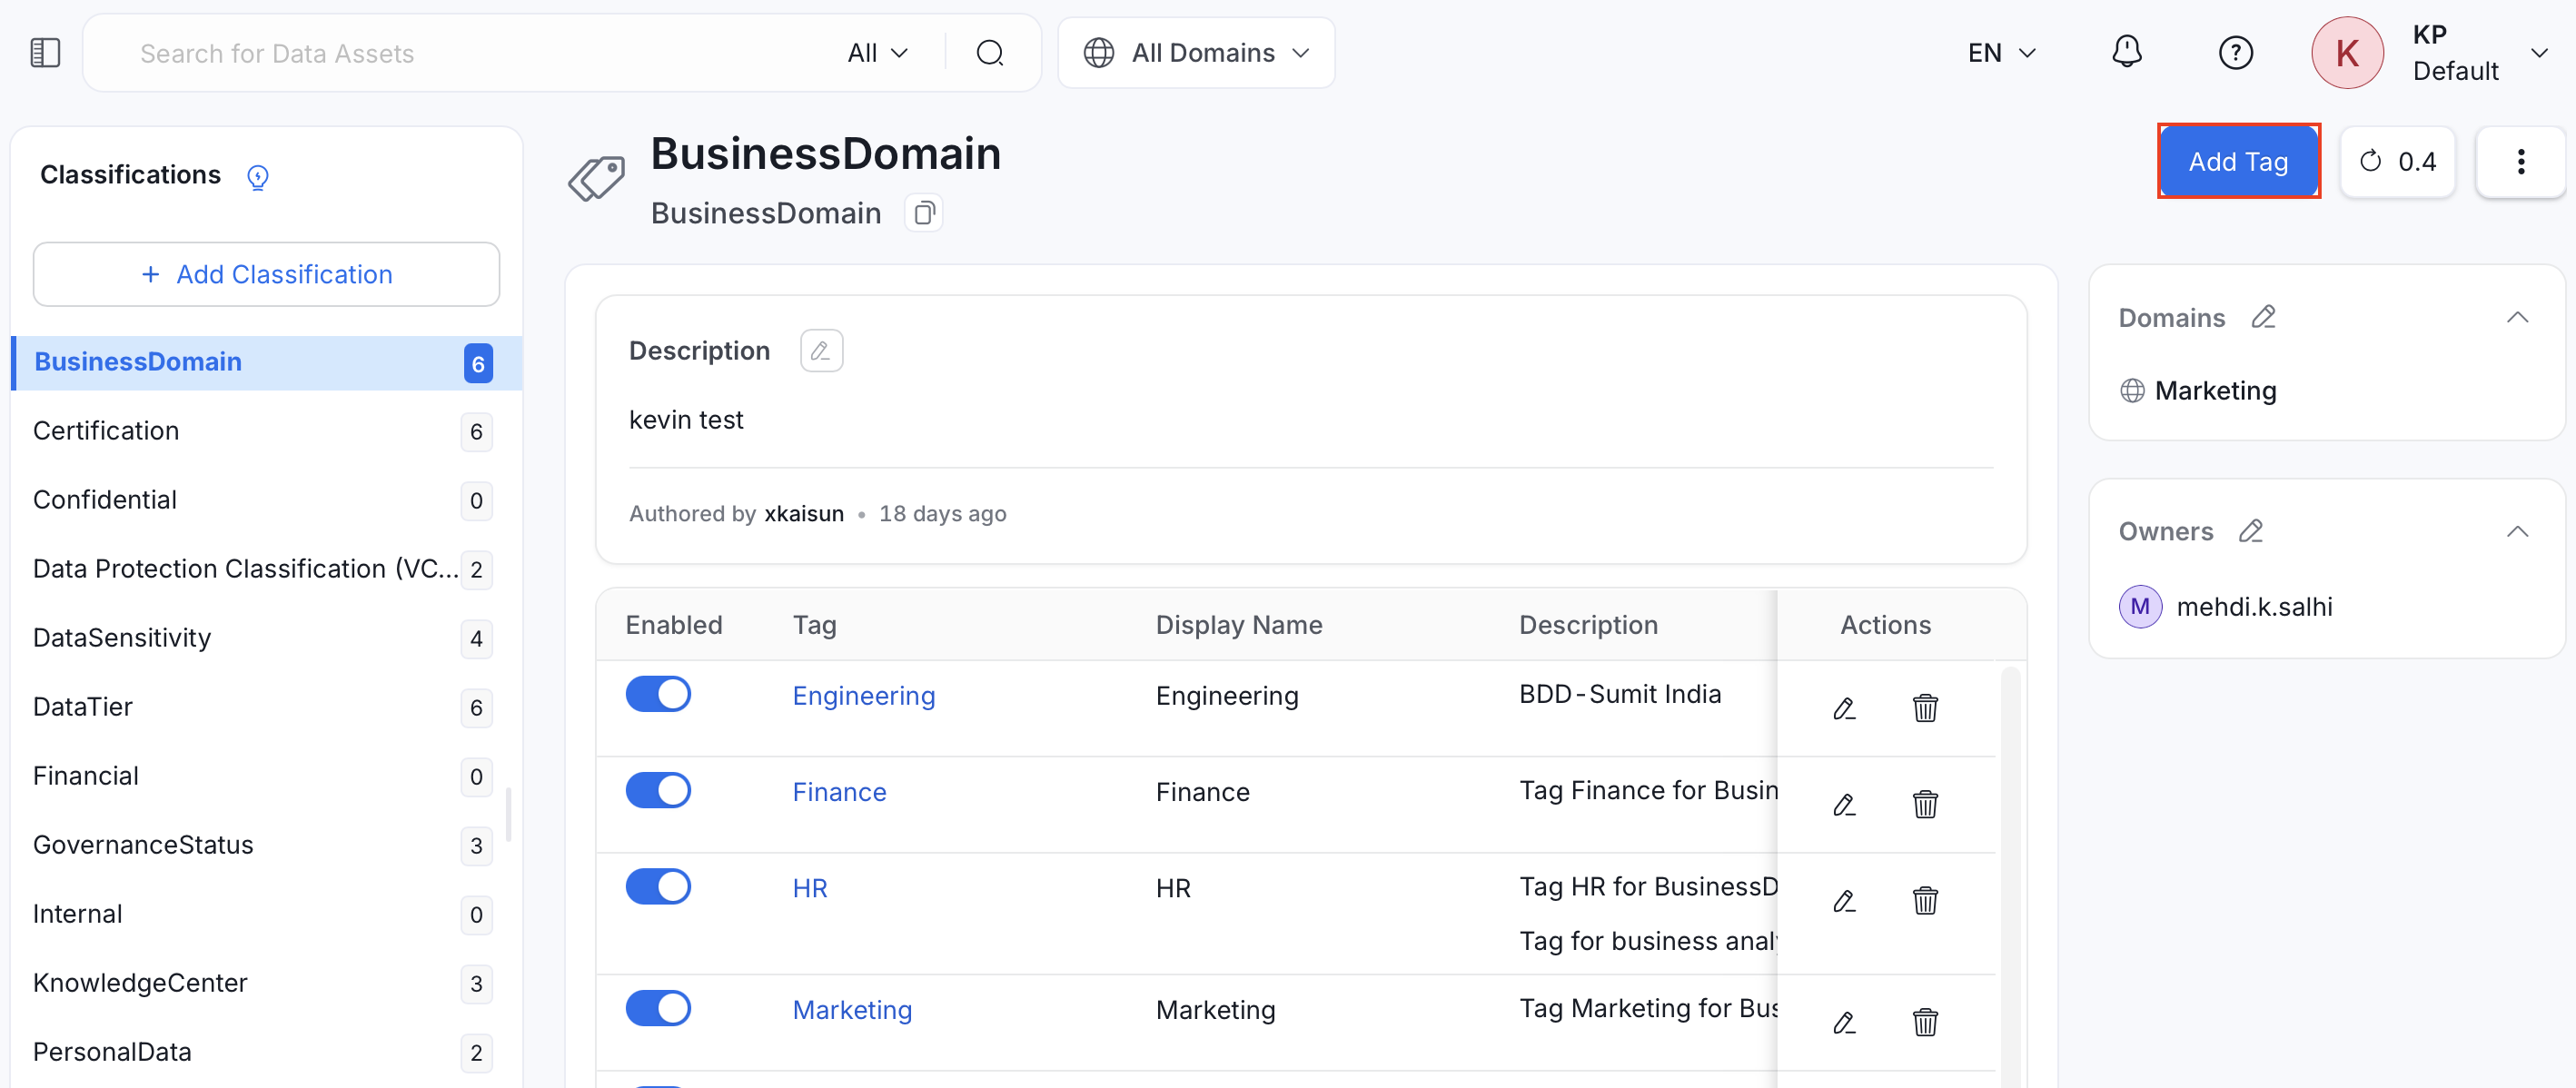Open the help question mark icon
The image size is (2576, 1088).
2235,53
